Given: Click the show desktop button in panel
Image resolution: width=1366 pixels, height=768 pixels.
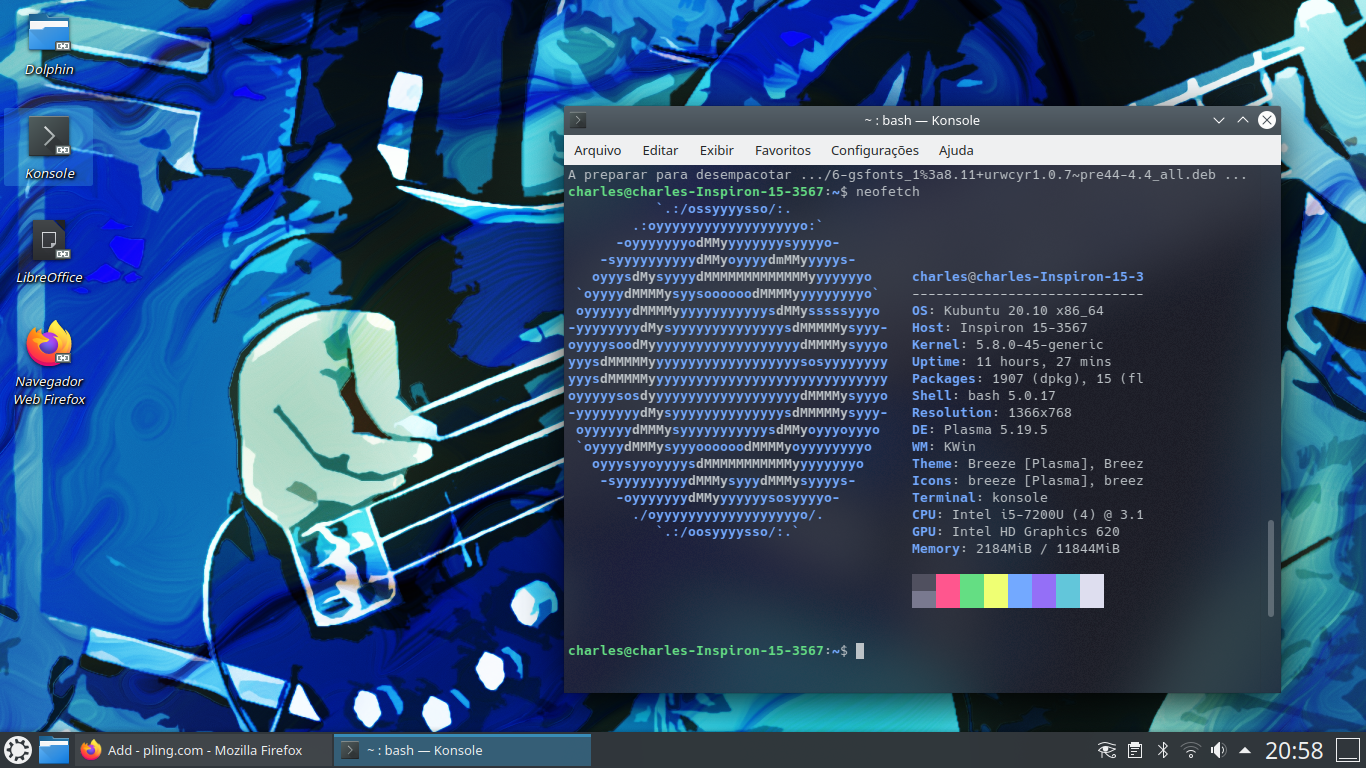Looking at the screenshot, I should pos(1348,750).
